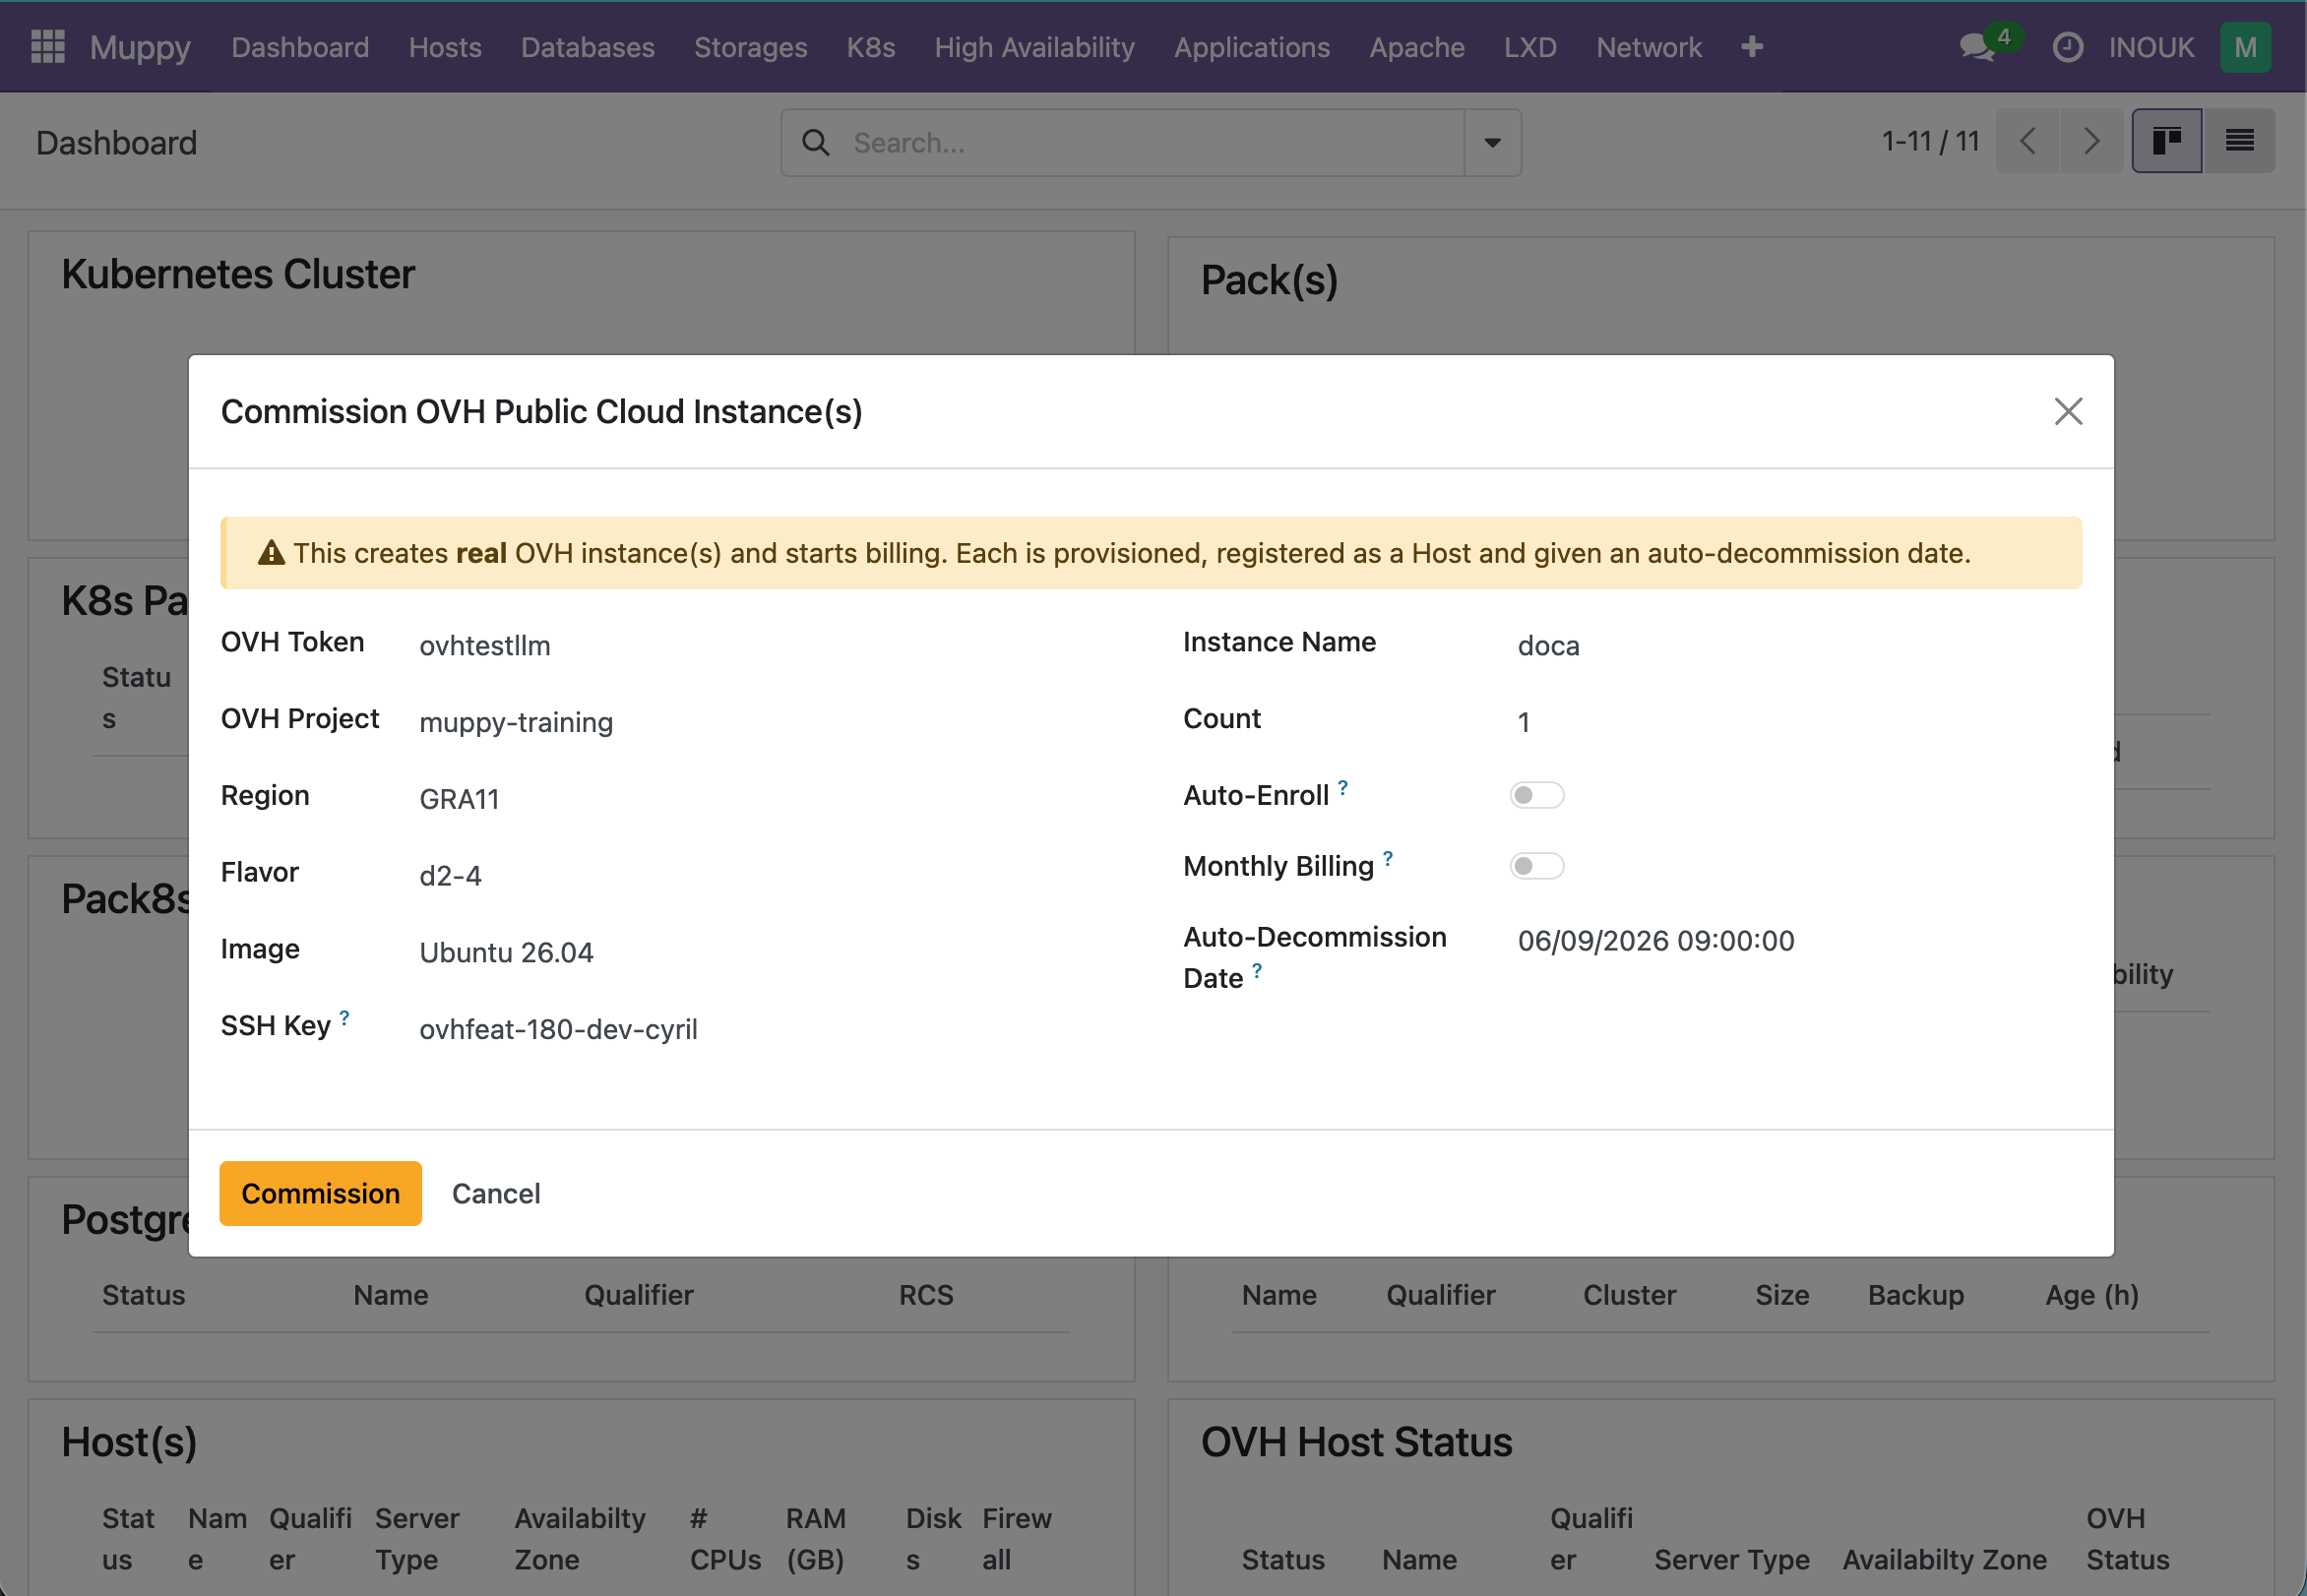Click the Size column header
Screen dimensions: 2307x1596
tap(1782, 1295)
